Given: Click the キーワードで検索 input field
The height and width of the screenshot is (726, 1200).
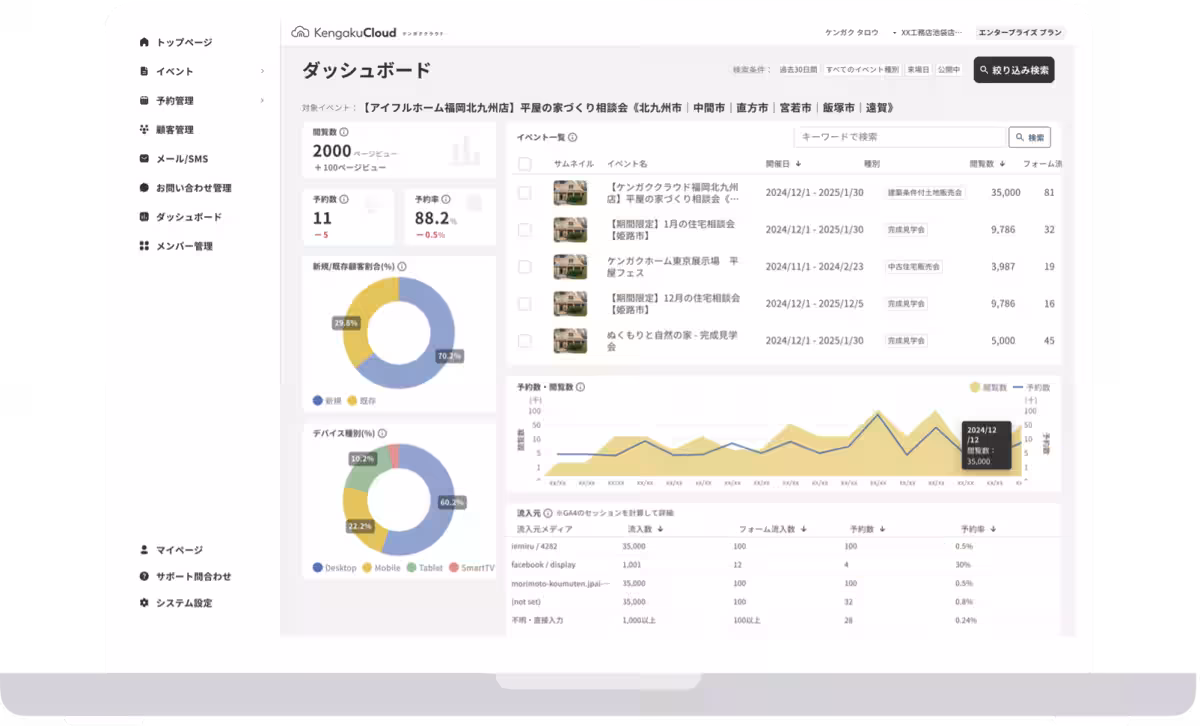Looking at the screenshot, I should pos(898,137).
